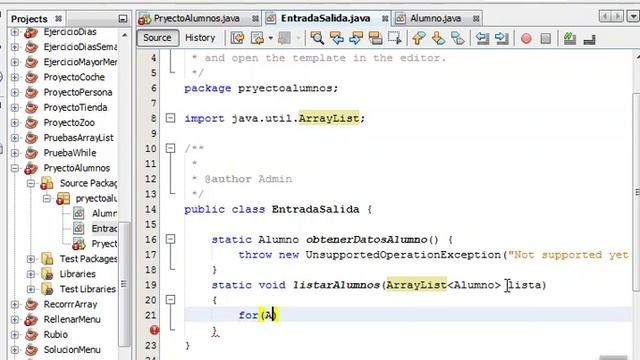The image size is (640, 360).
Task: Go to the previous search occurrence
Action: 337,38
